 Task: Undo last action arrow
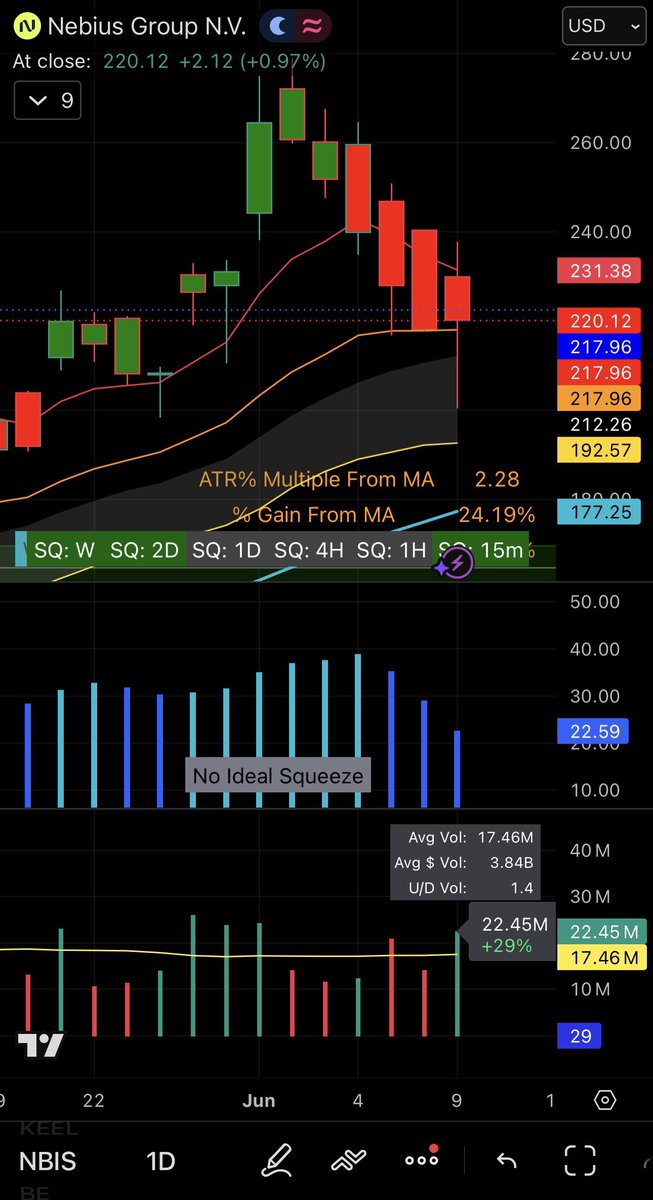coord(506,1161)
